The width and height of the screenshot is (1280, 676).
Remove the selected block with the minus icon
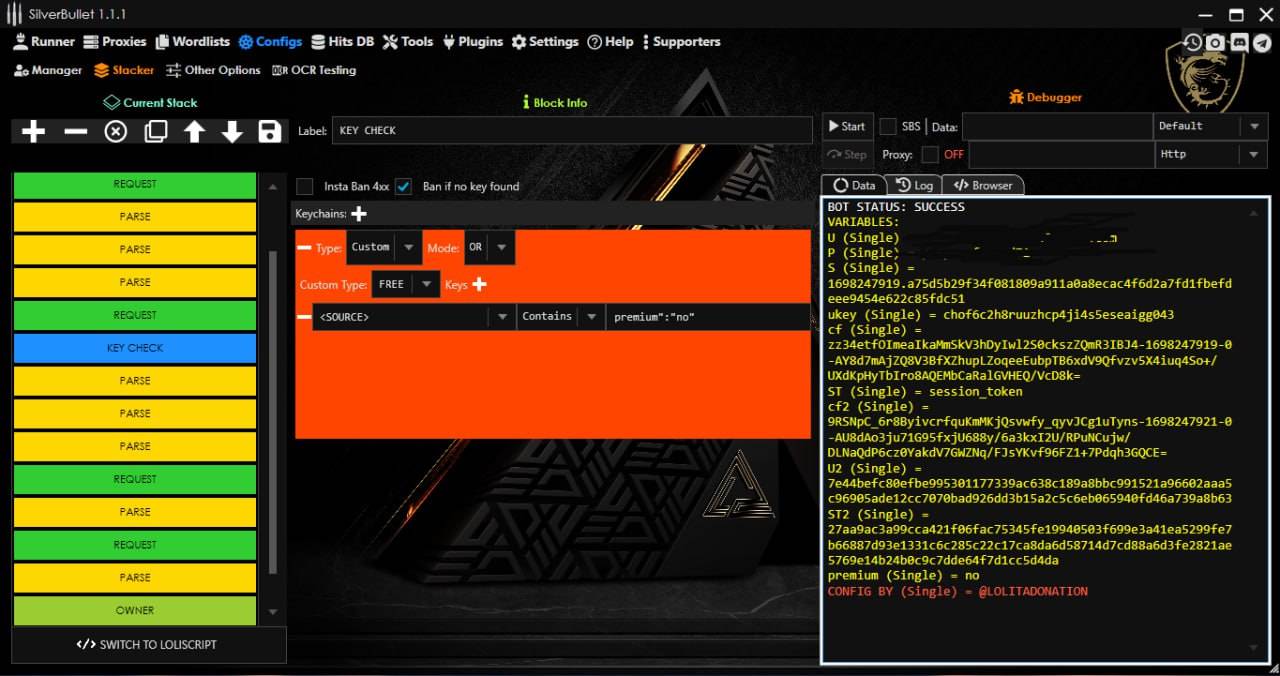75,132
